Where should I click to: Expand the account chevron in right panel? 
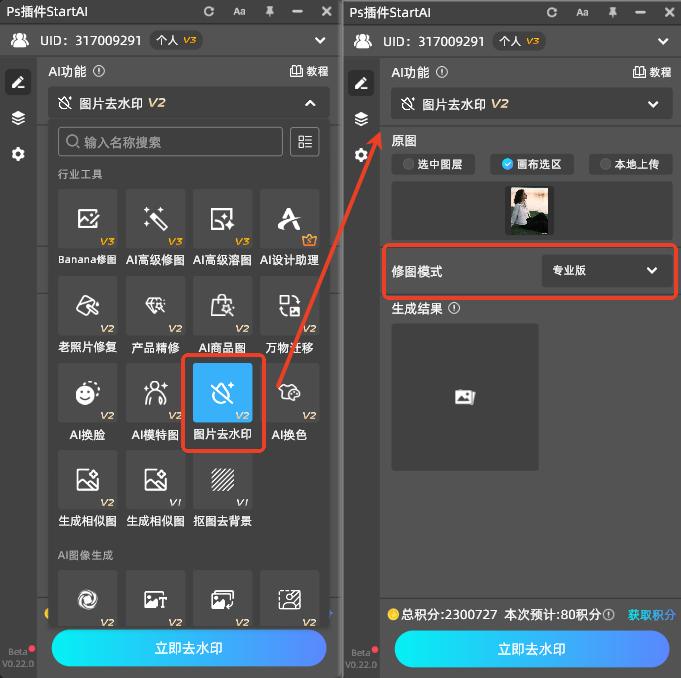663,41
